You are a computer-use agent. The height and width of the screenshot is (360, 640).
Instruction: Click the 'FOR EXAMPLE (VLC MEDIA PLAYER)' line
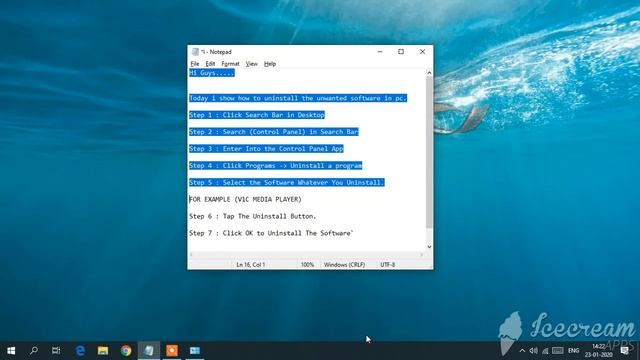click(245, 199)
